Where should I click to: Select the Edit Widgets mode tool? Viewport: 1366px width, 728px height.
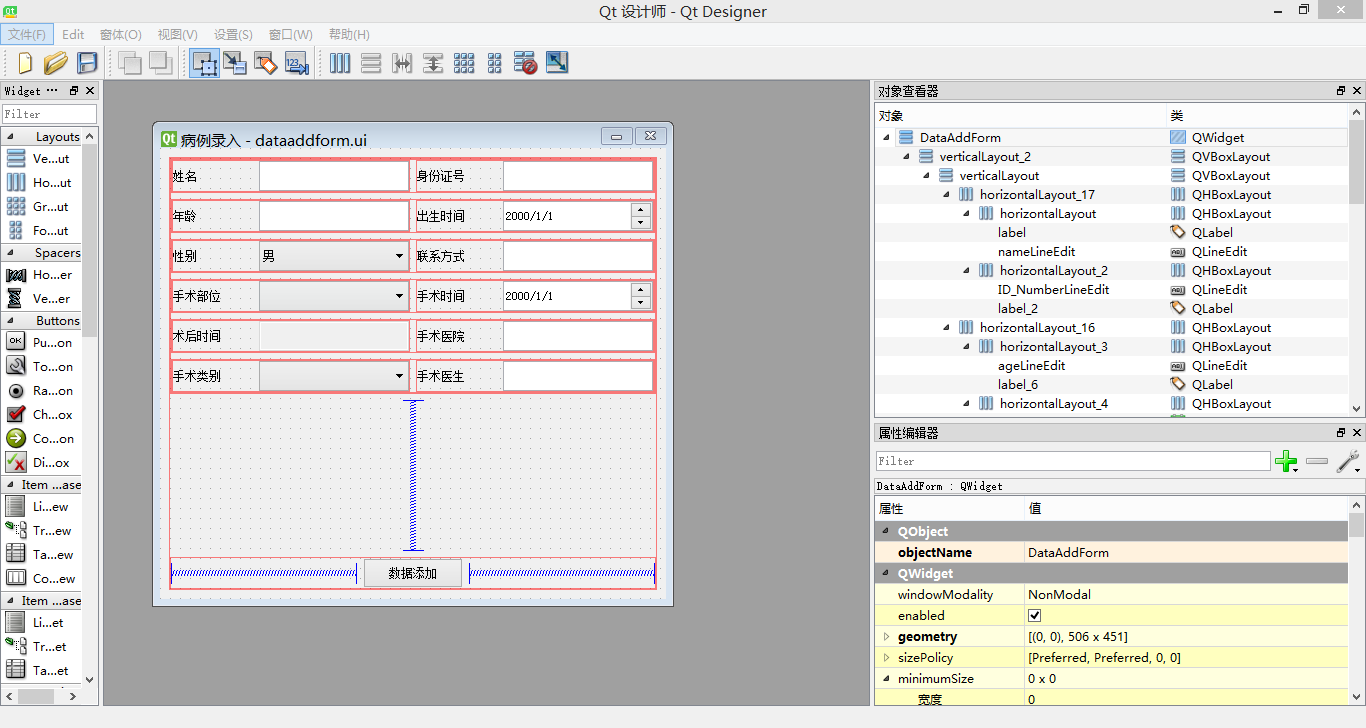pyautogui.click(x=205, y=63)
